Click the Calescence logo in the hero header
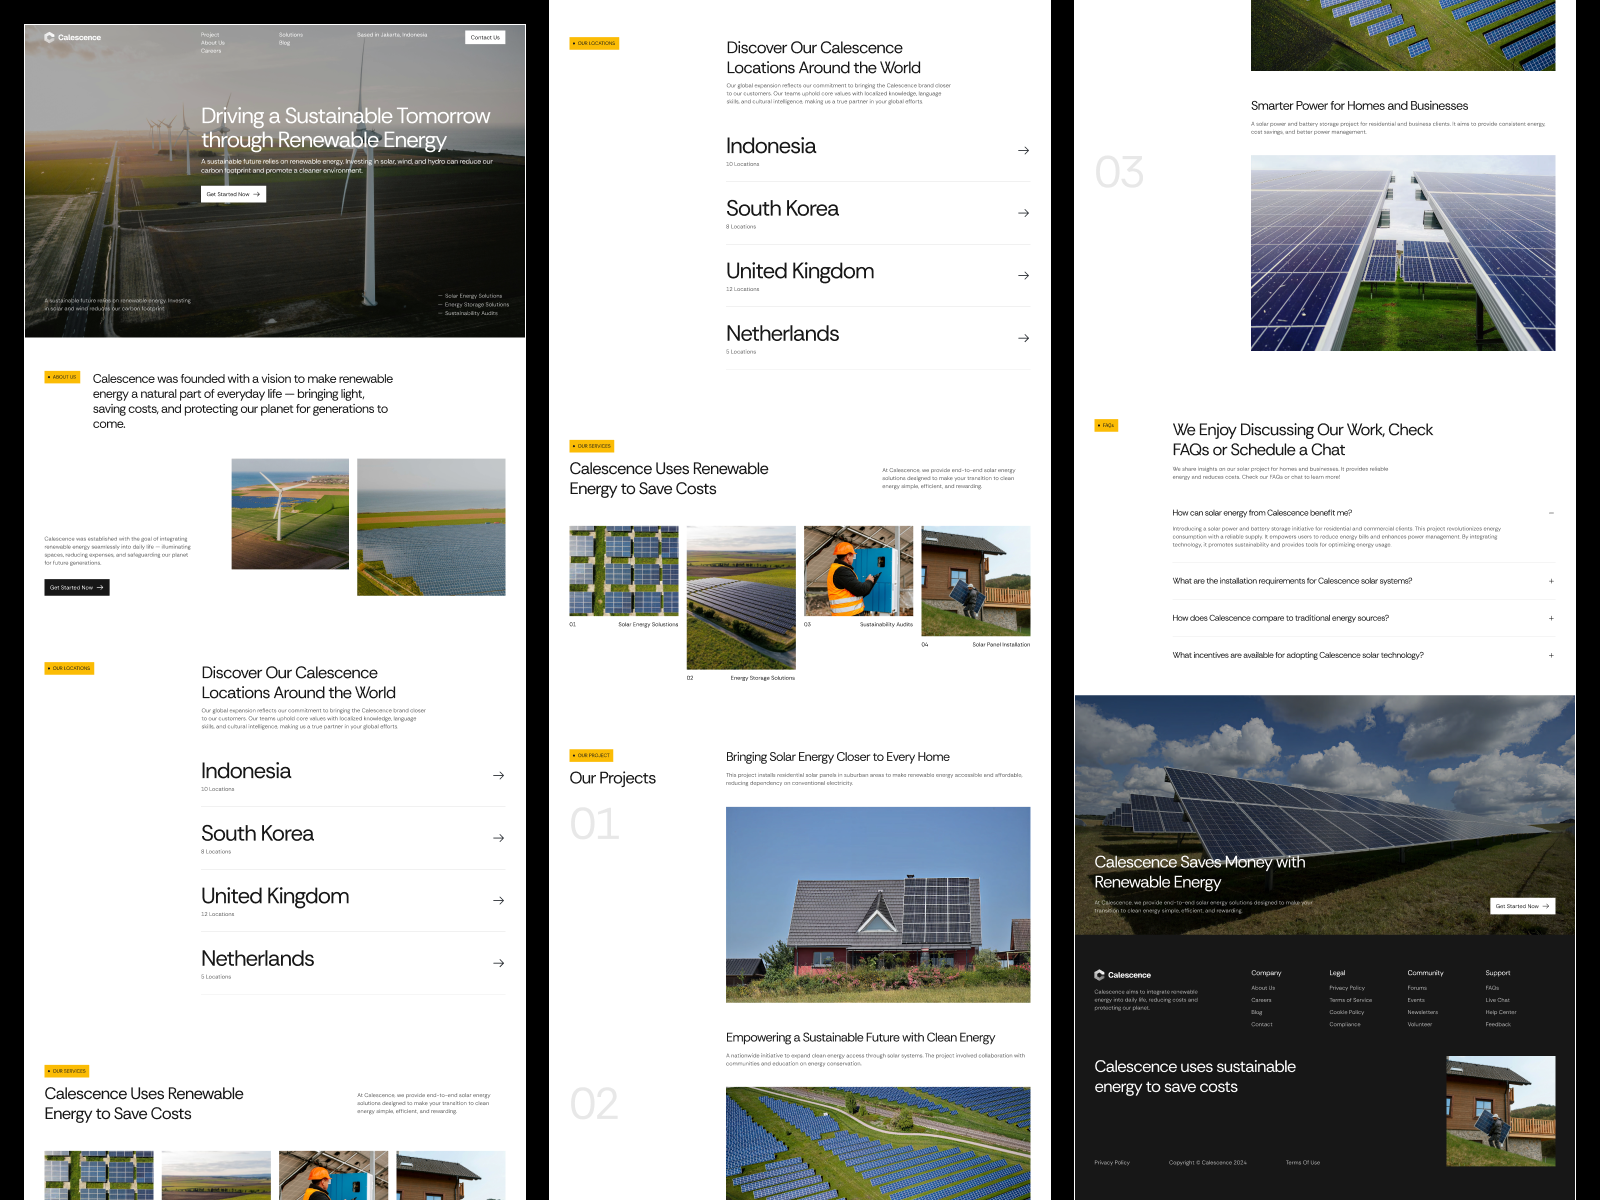Image resolution: width=1600 pixels, height=1200 pixels. click(x=73, y=38)
